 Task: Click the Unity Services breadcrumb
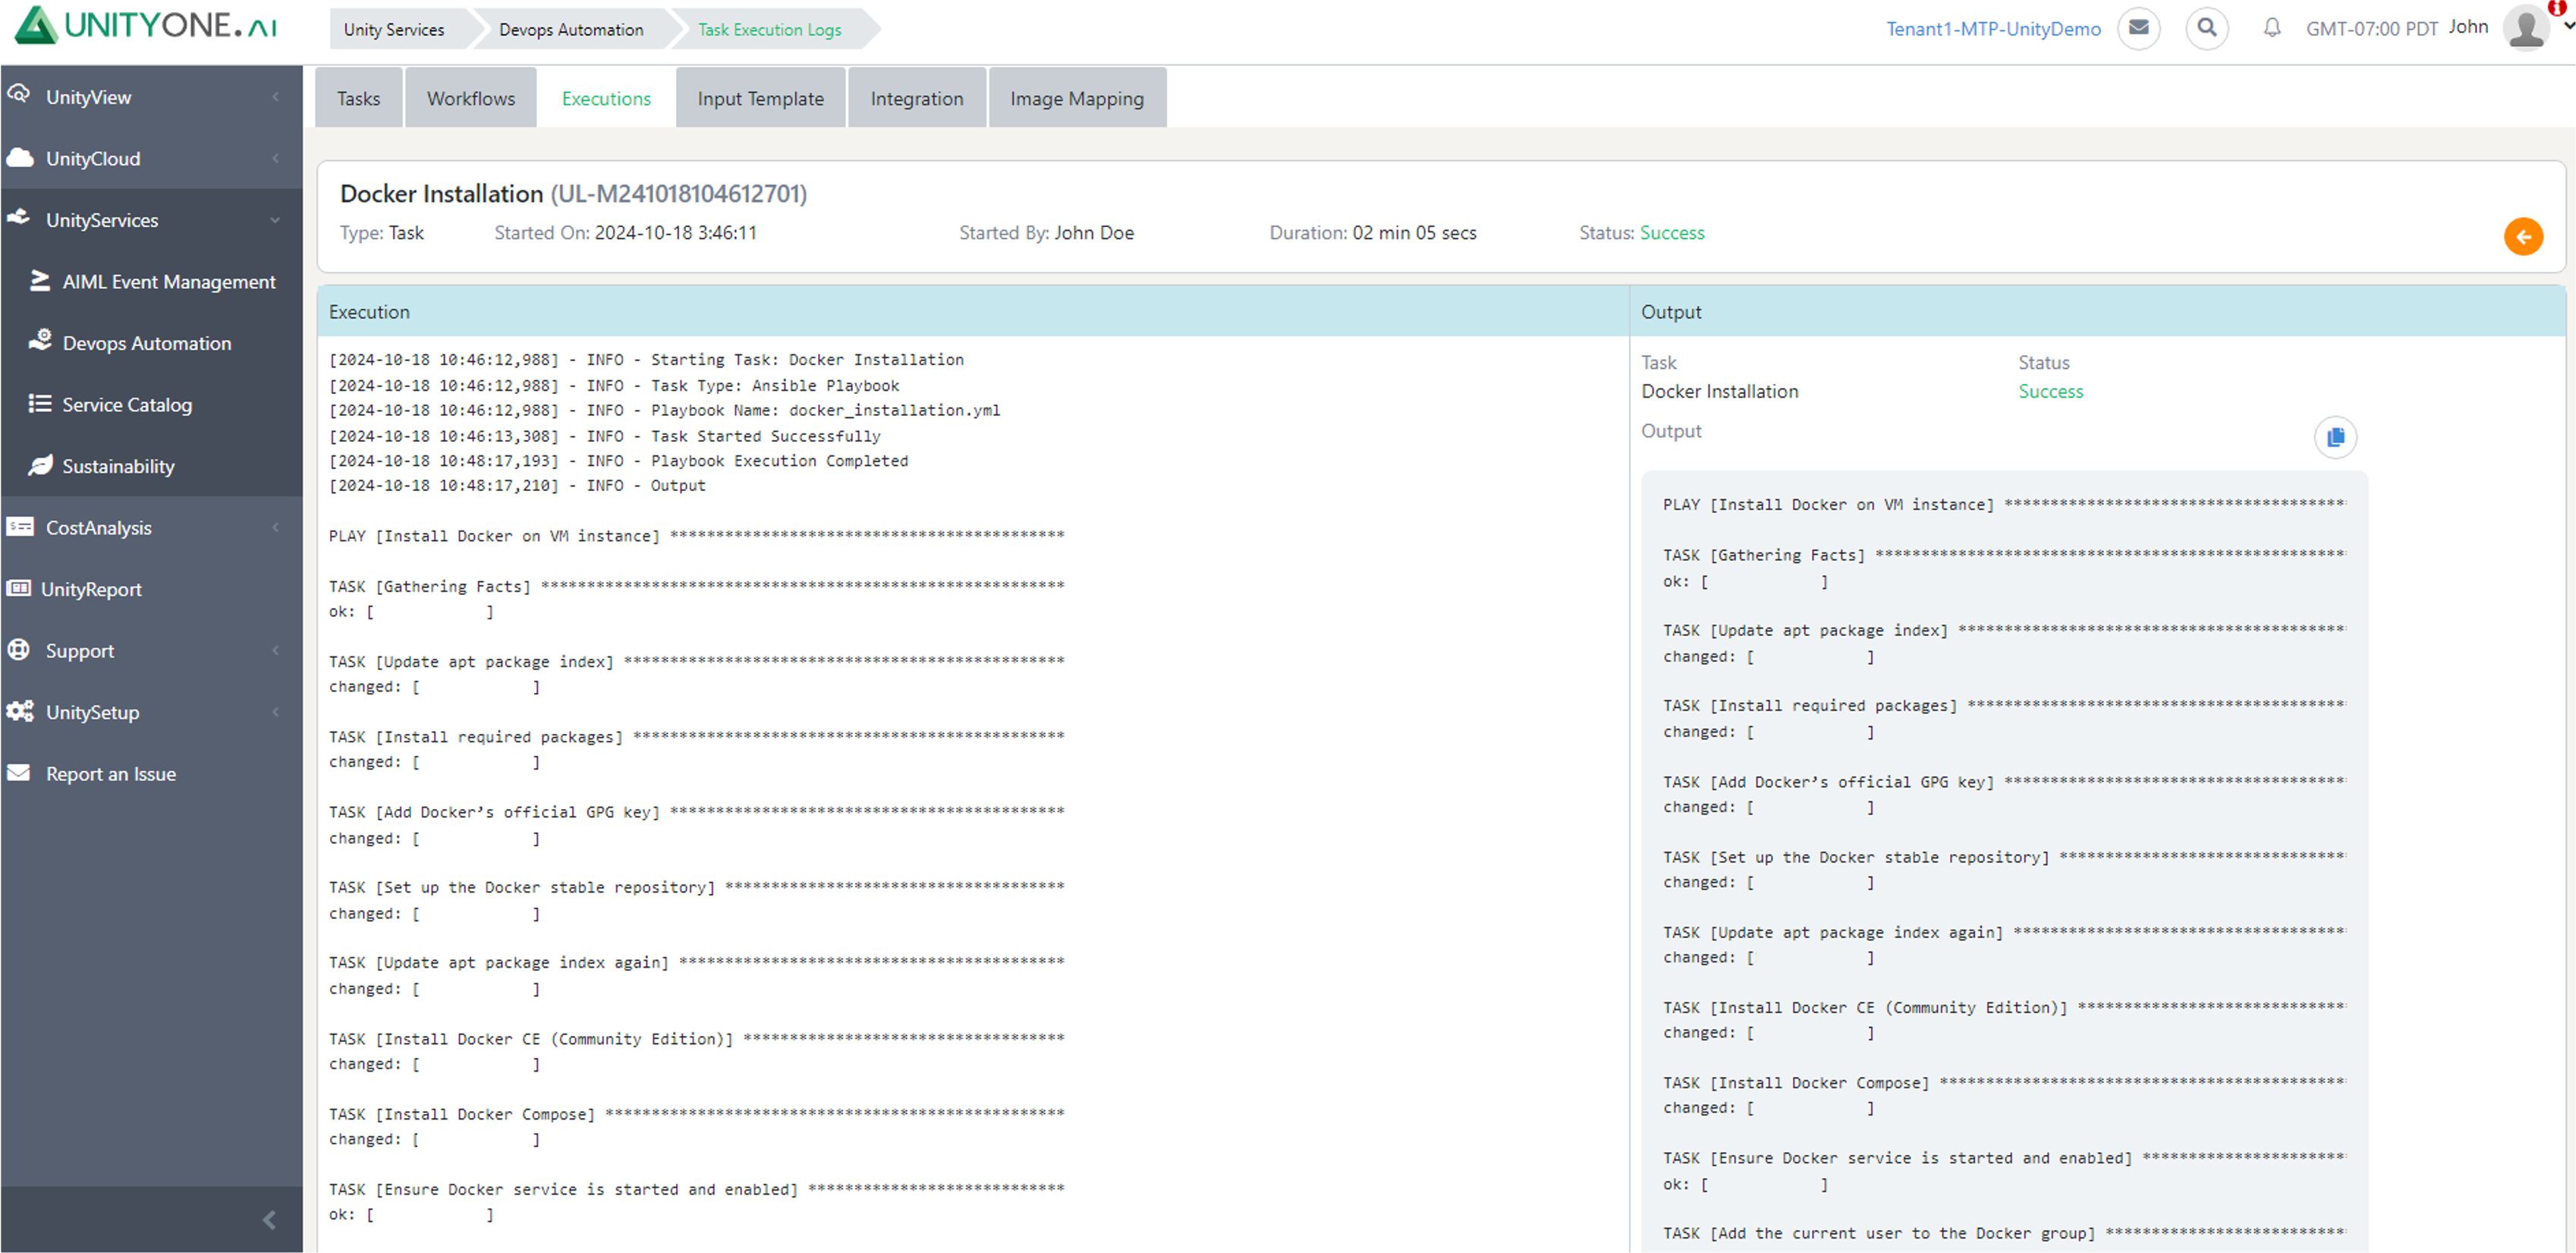394,29
